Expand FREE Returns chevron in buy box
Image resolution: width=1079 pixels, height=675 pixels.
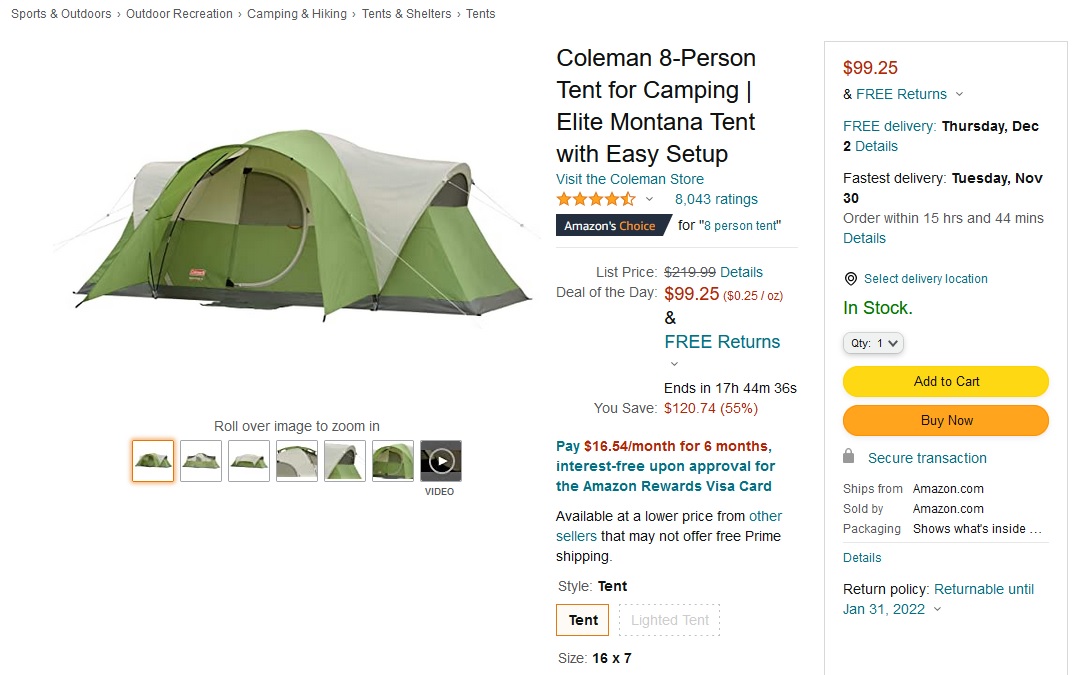pyautogui.click(x=959, y=94)
